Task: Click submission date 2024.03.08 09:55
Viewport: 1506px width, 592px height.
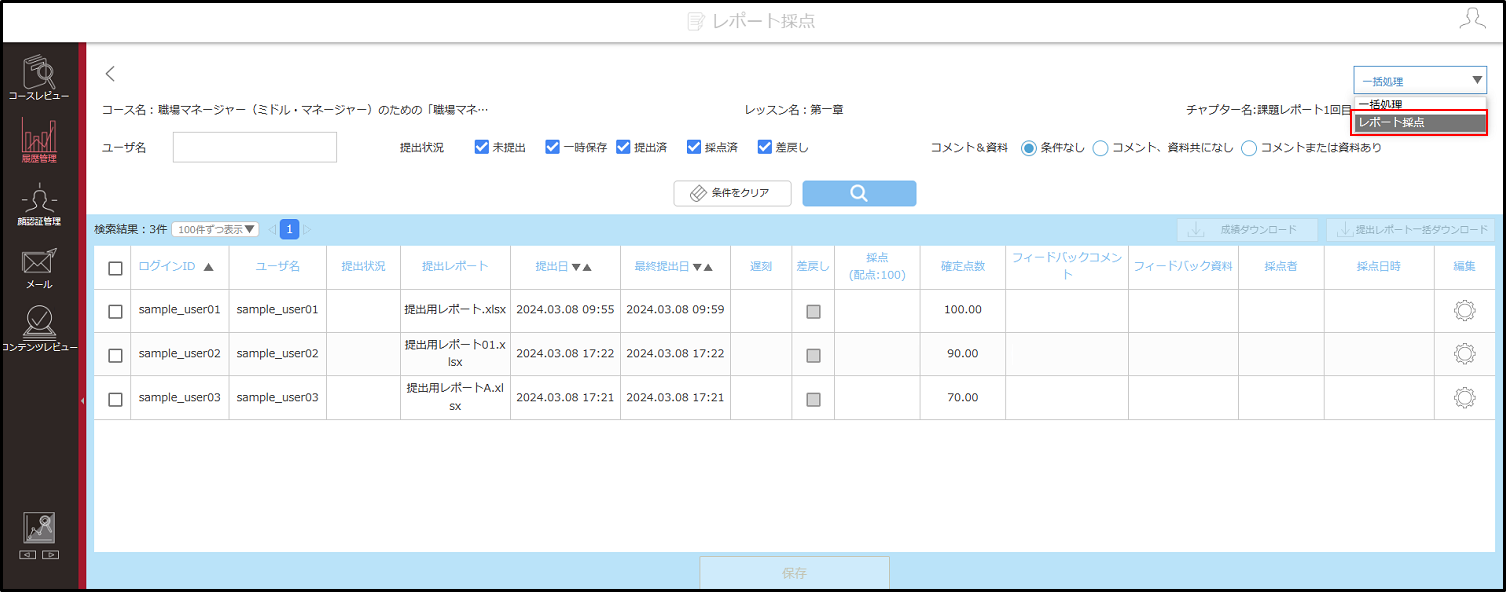Action: pos(565,310)
